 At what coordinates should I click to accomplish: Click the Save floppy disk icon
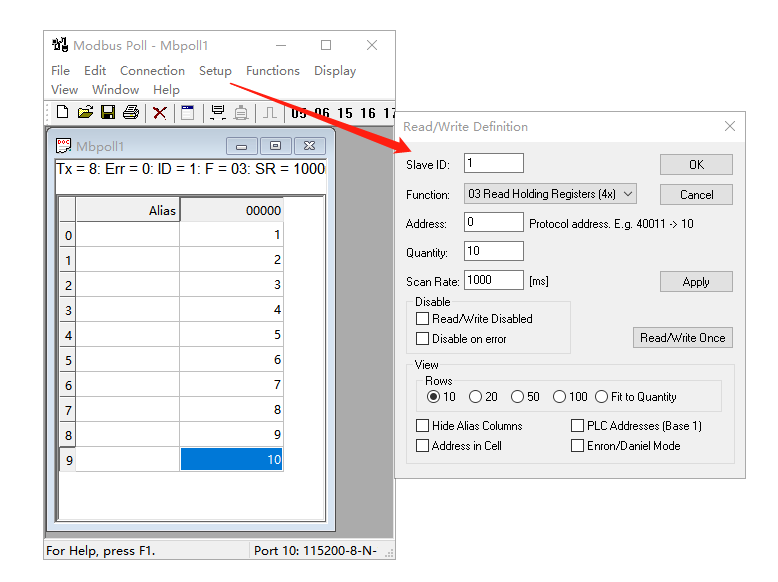(x=108, y=112)
